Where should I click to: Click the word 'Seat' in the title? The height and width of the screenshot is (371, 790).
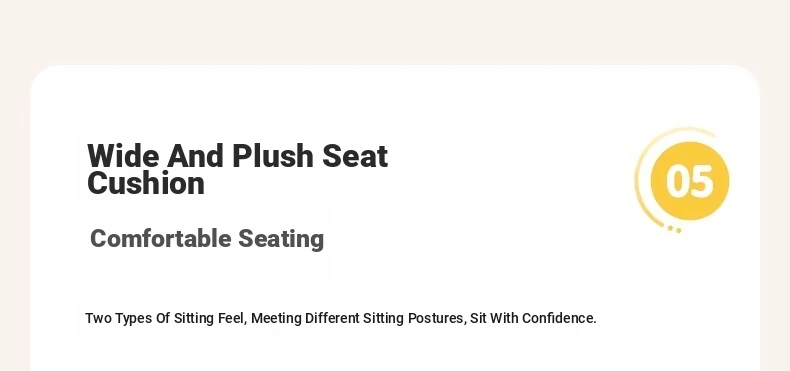tap(355, 156)
